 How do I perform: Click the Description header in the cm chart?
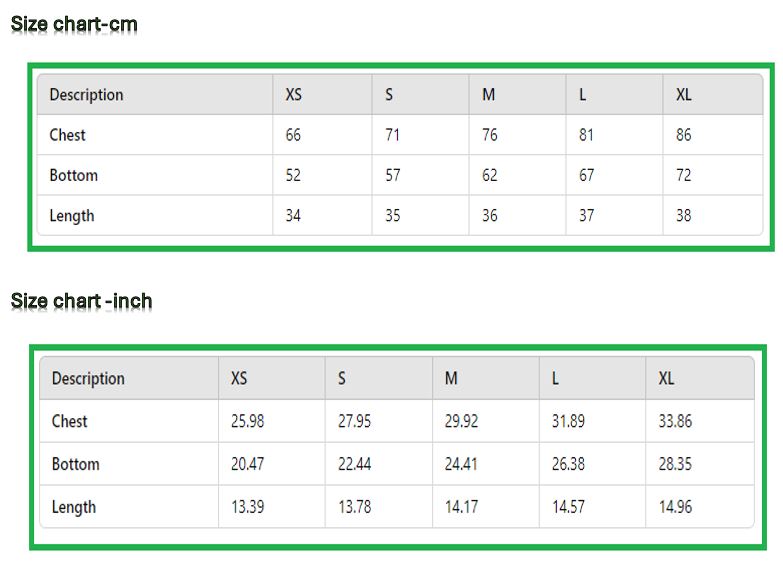[86, 95]
